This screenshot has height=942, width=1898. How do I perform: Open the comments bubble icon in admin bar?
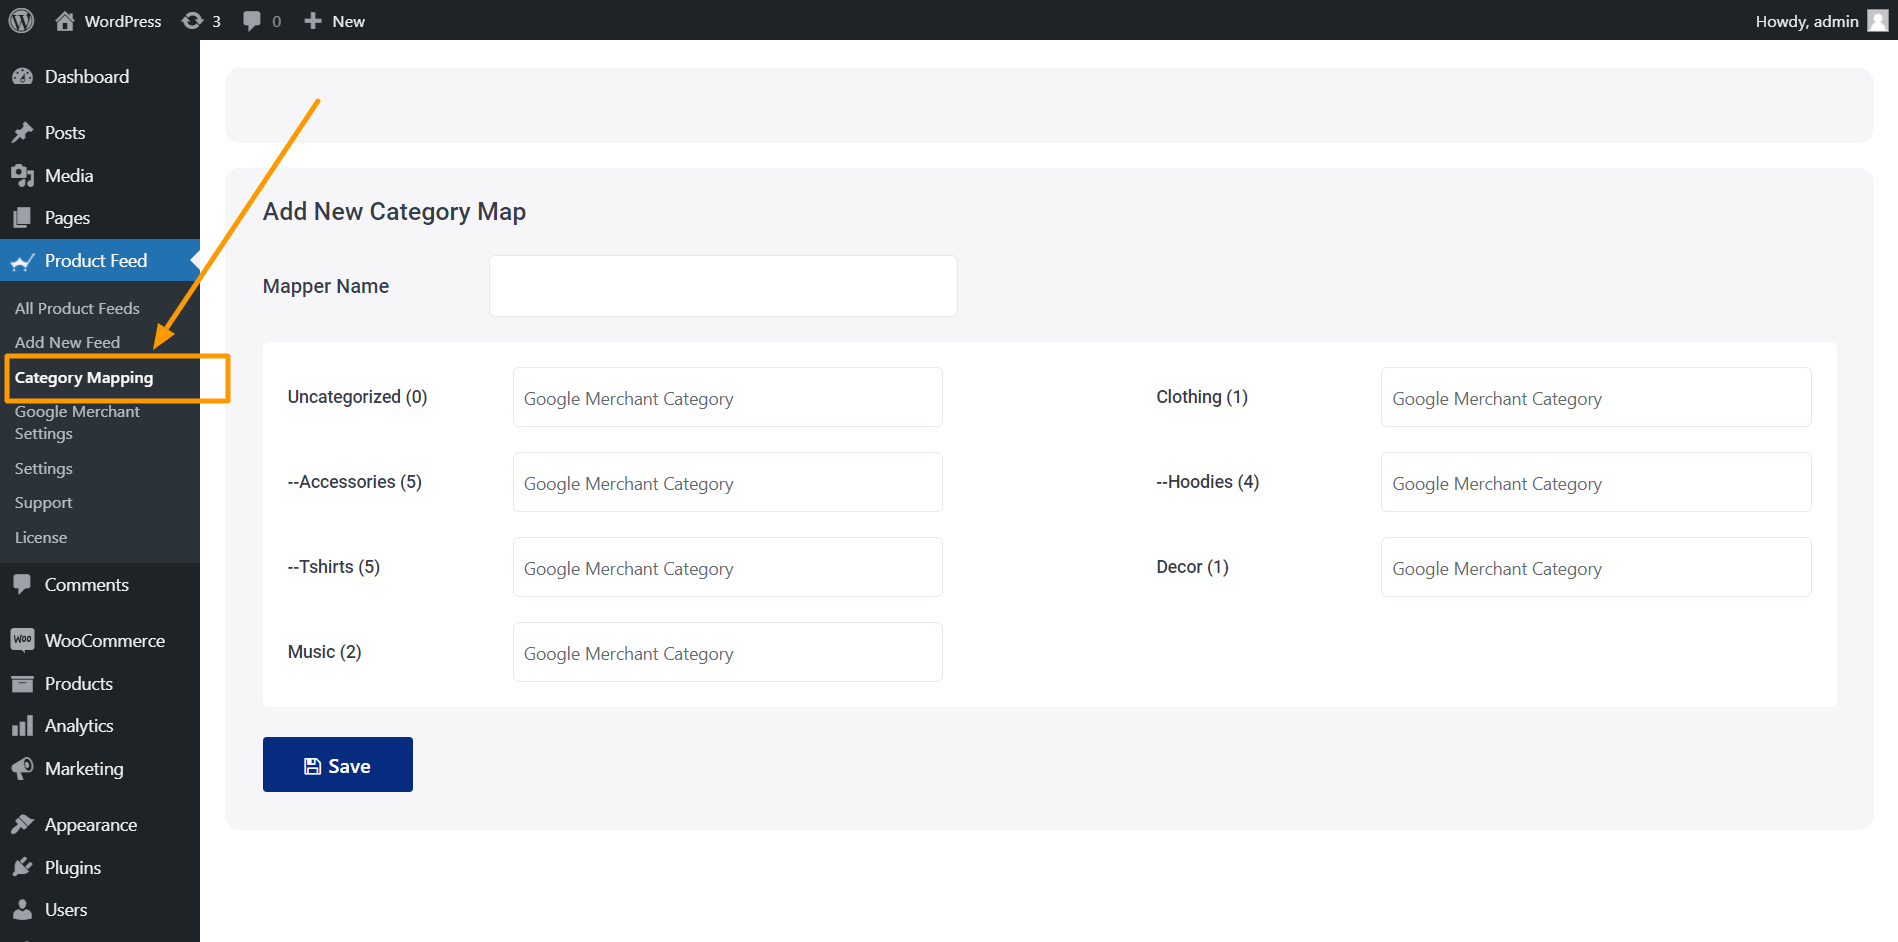point(252,21)
